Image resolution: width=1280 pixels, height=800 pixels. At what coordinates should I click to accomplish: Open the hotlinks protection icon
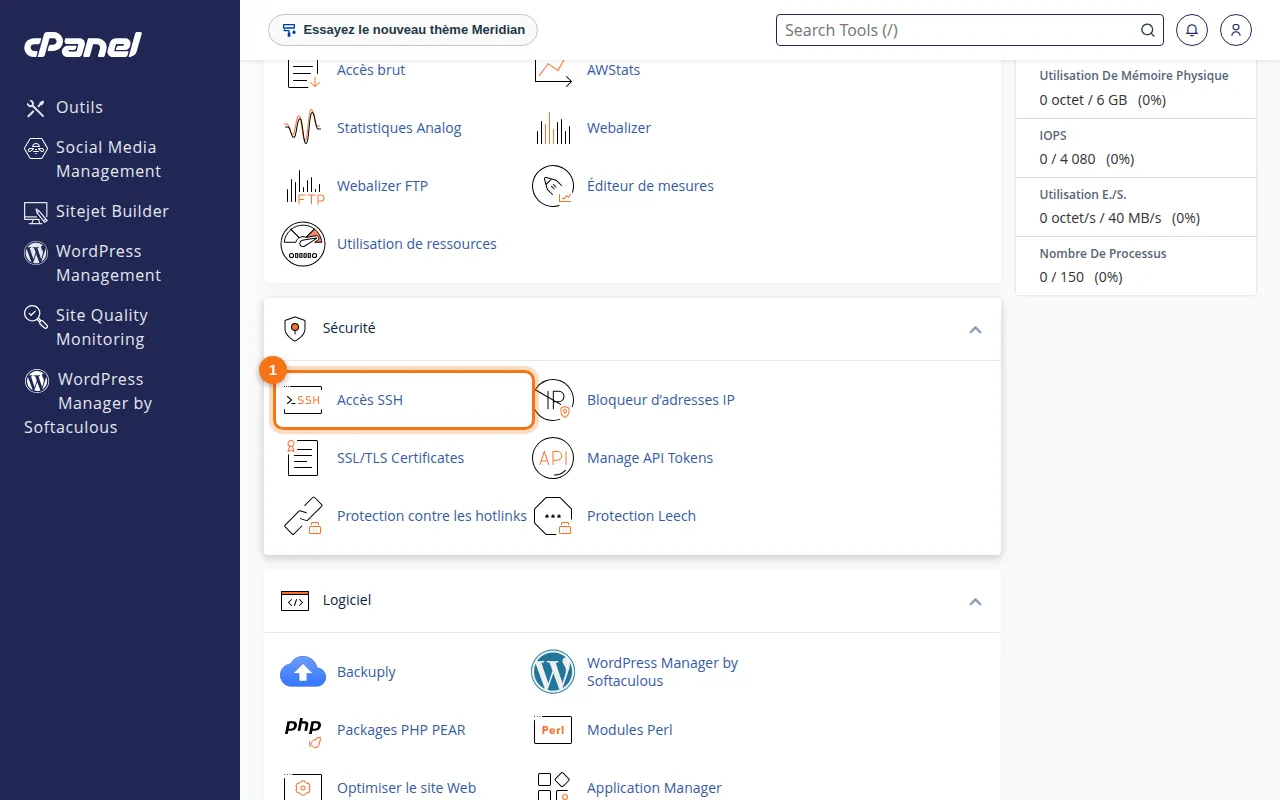[x=303, y=516]
